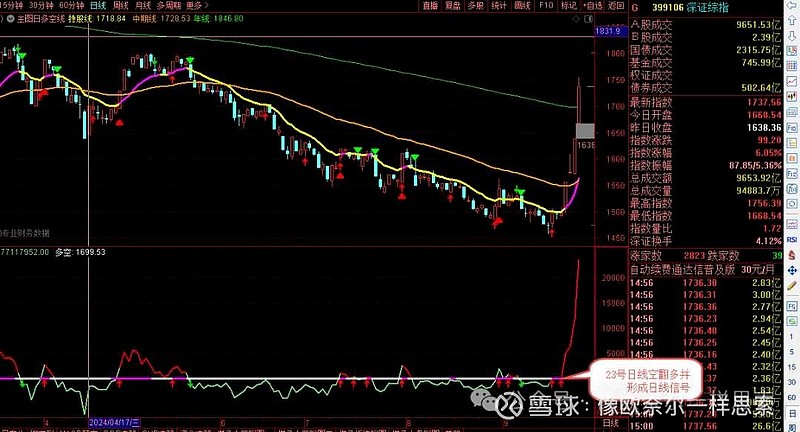Click the 深证换手 4.12% row

[x=706, y=241]
